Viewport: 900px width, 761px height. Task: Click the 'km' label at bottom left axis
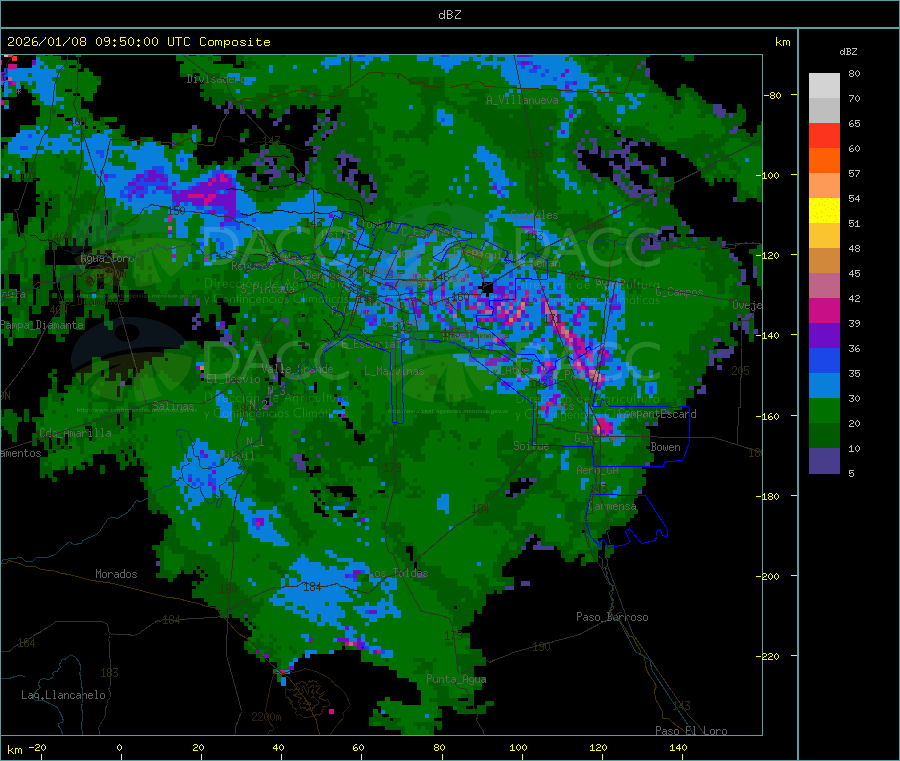(x=14, y=750)
